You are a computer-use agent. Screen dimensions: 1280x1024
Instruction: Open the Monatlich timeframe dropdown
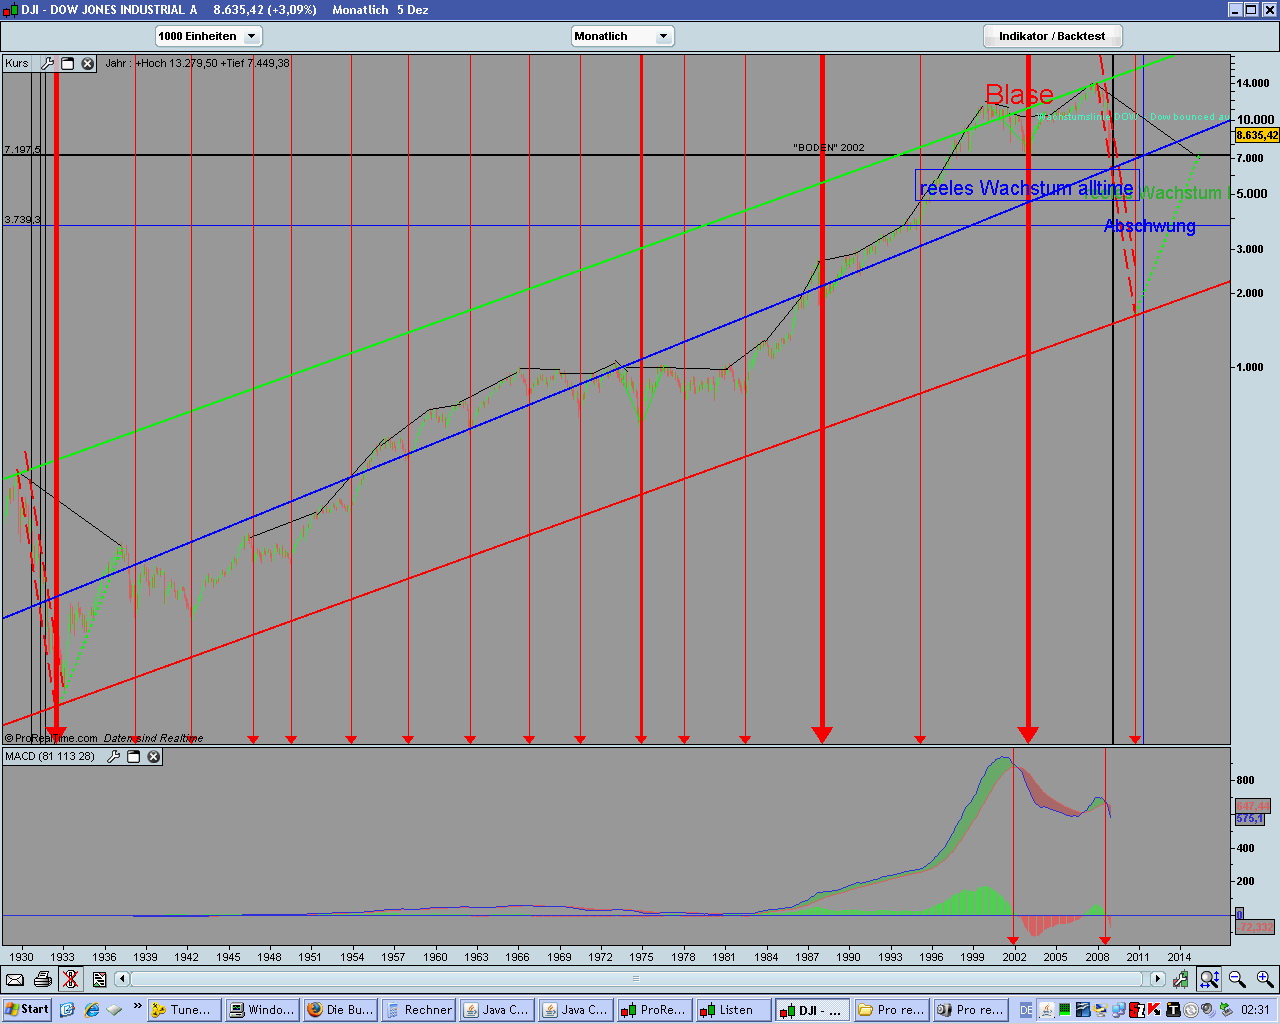click(623, 36)
